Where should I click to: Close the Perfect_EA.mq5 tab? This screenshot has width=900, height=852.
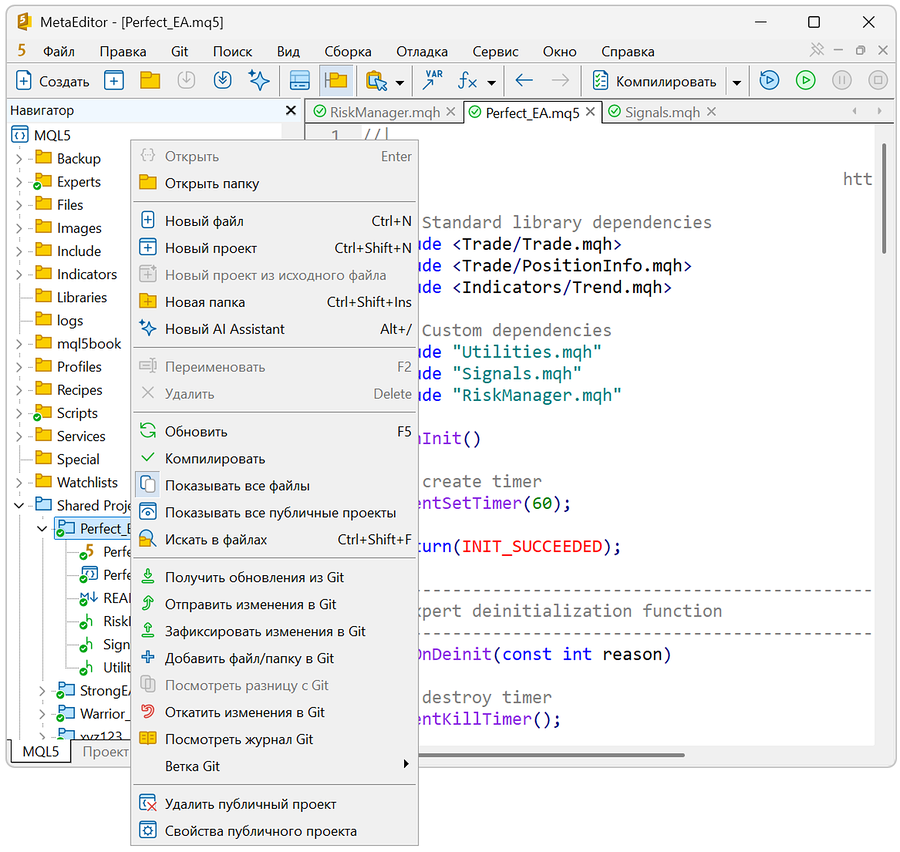[x=590, y=112]
